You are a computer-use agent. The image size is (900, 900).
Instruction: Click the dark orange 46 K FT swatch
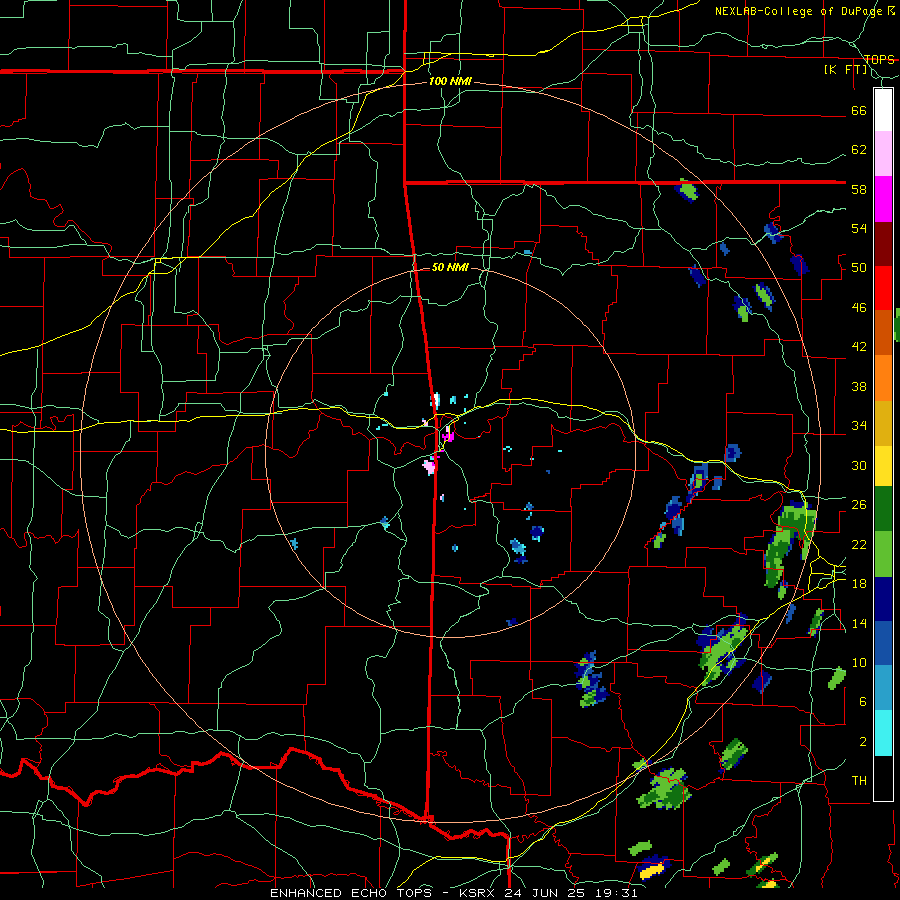pos(883,333)
